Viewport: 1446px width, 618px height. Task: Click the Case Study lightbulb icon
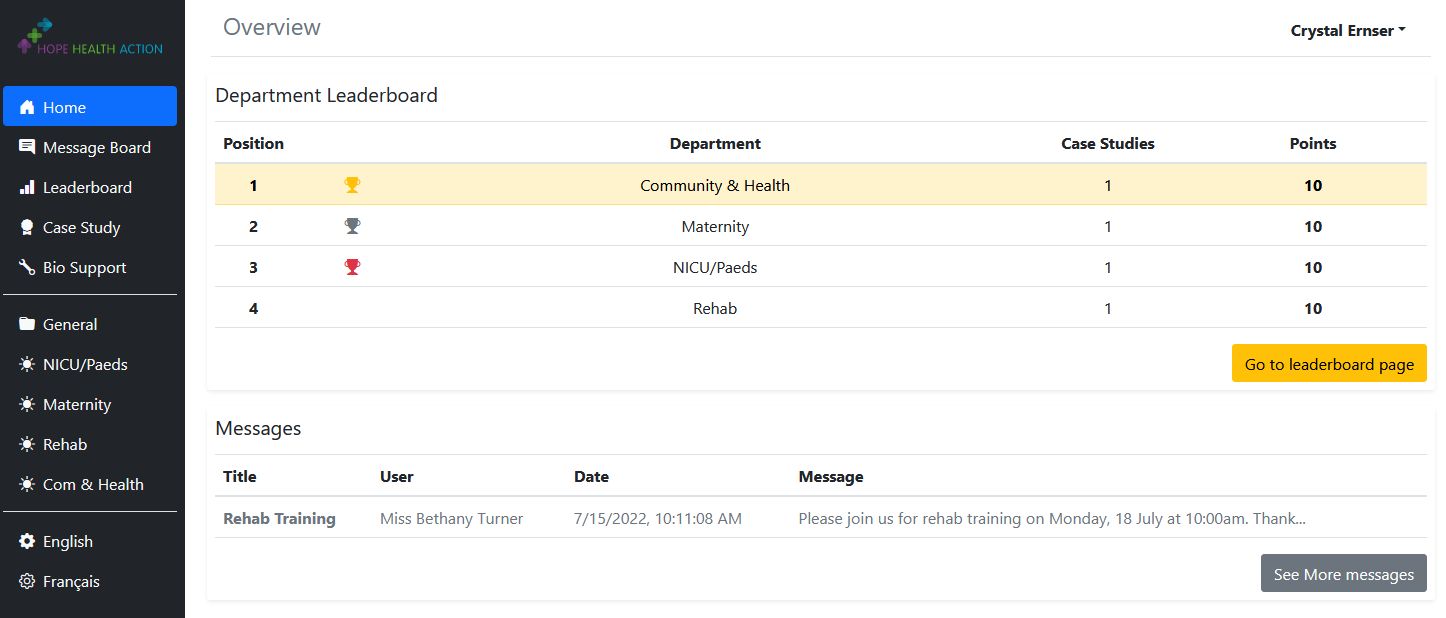click(27, 227)
